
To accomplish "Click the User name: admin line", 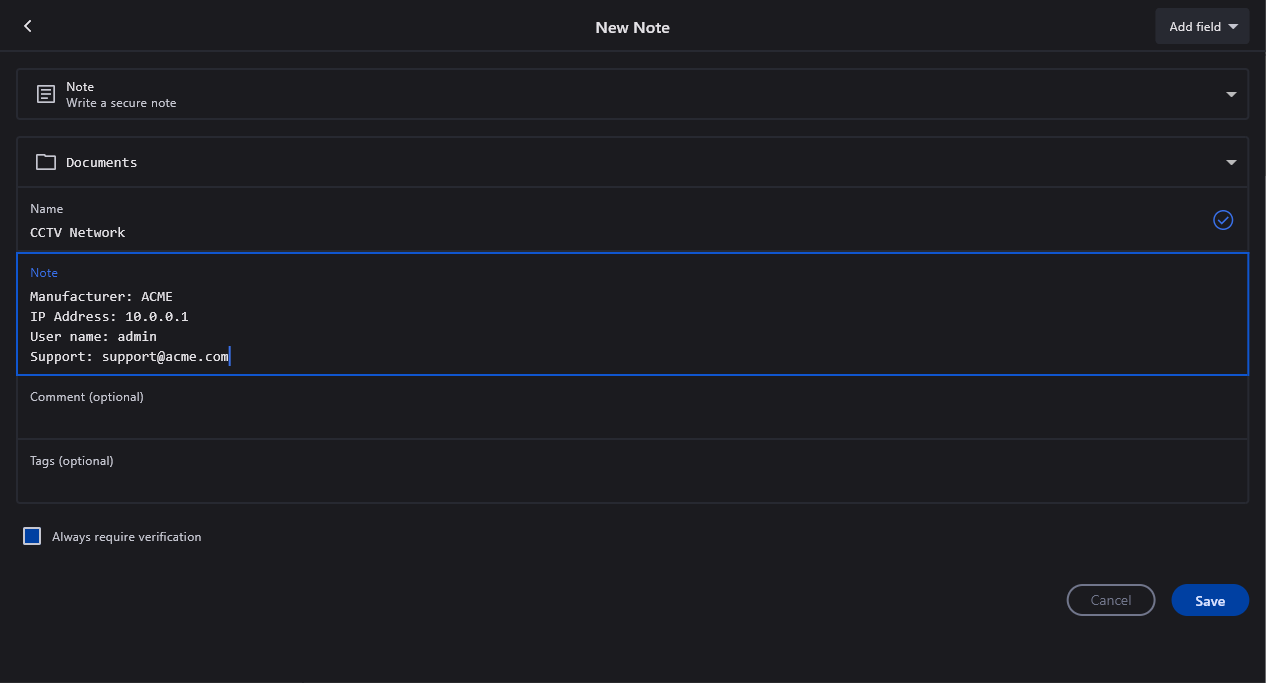I will [93, 336].
